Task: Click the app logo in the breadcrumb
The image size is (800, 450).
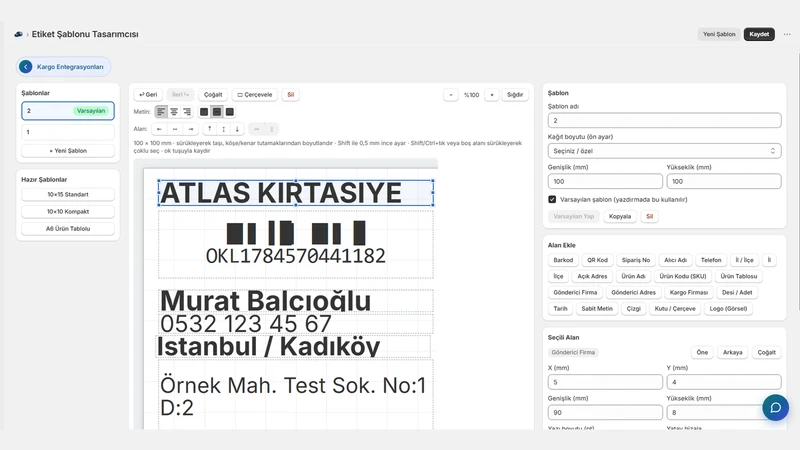Action: click(x=18, y=34)
